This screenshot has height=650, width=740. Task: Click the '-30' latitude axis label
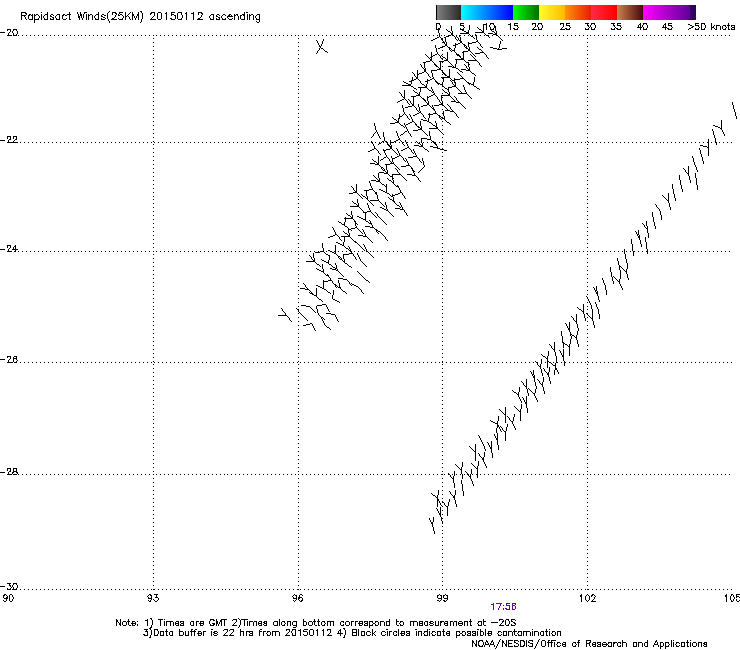tap(9, 587)
